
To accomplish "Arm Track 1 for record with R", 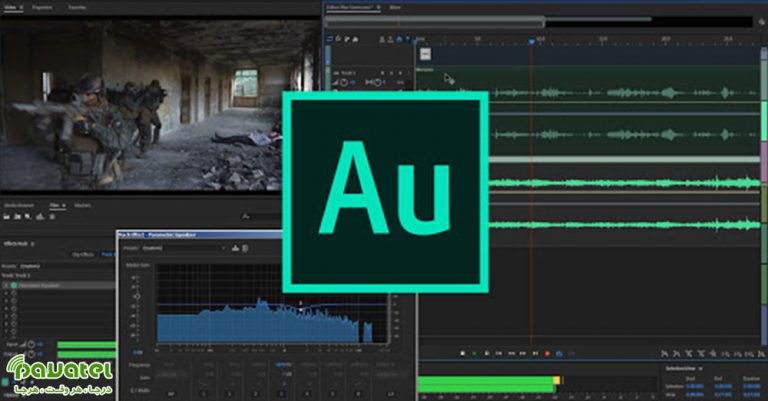I will 400,73.
